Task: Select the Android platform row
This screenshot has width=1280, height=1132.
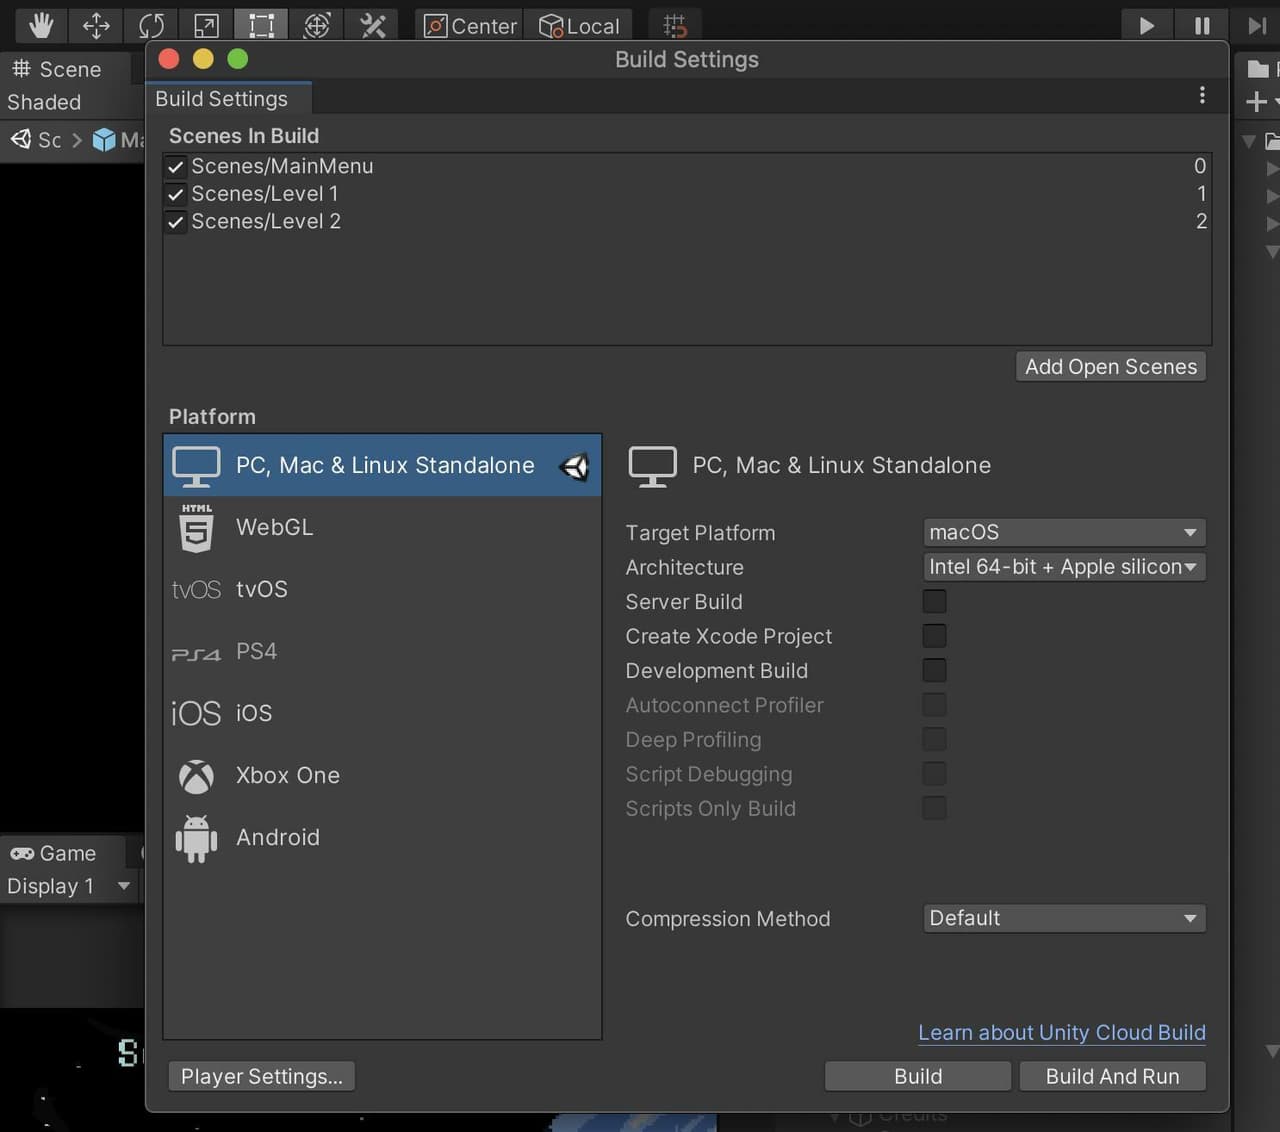Action: 382,837
